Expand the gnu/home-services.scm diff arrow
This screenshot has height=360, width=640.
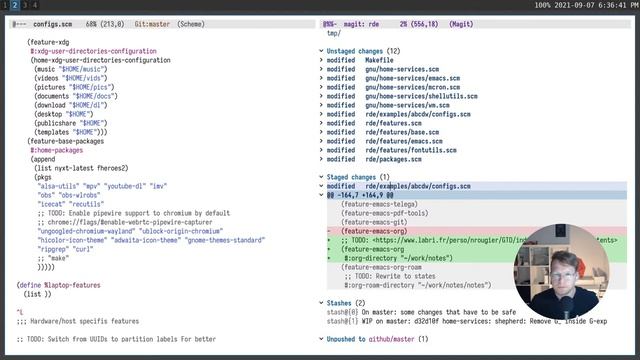[x=321, y=69]
